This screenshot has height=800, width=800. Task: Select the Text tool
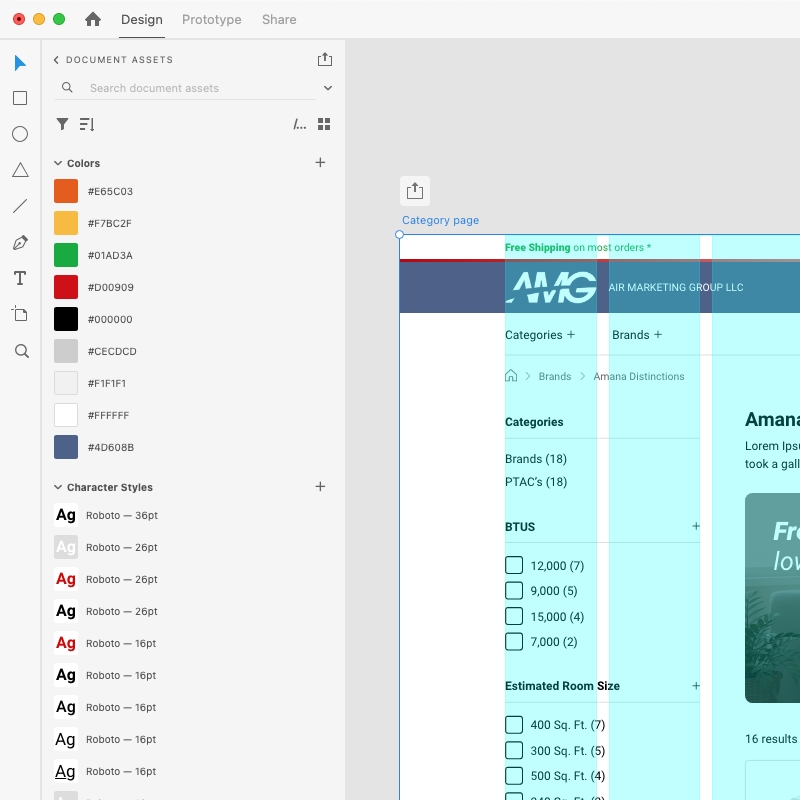point(19,278)
